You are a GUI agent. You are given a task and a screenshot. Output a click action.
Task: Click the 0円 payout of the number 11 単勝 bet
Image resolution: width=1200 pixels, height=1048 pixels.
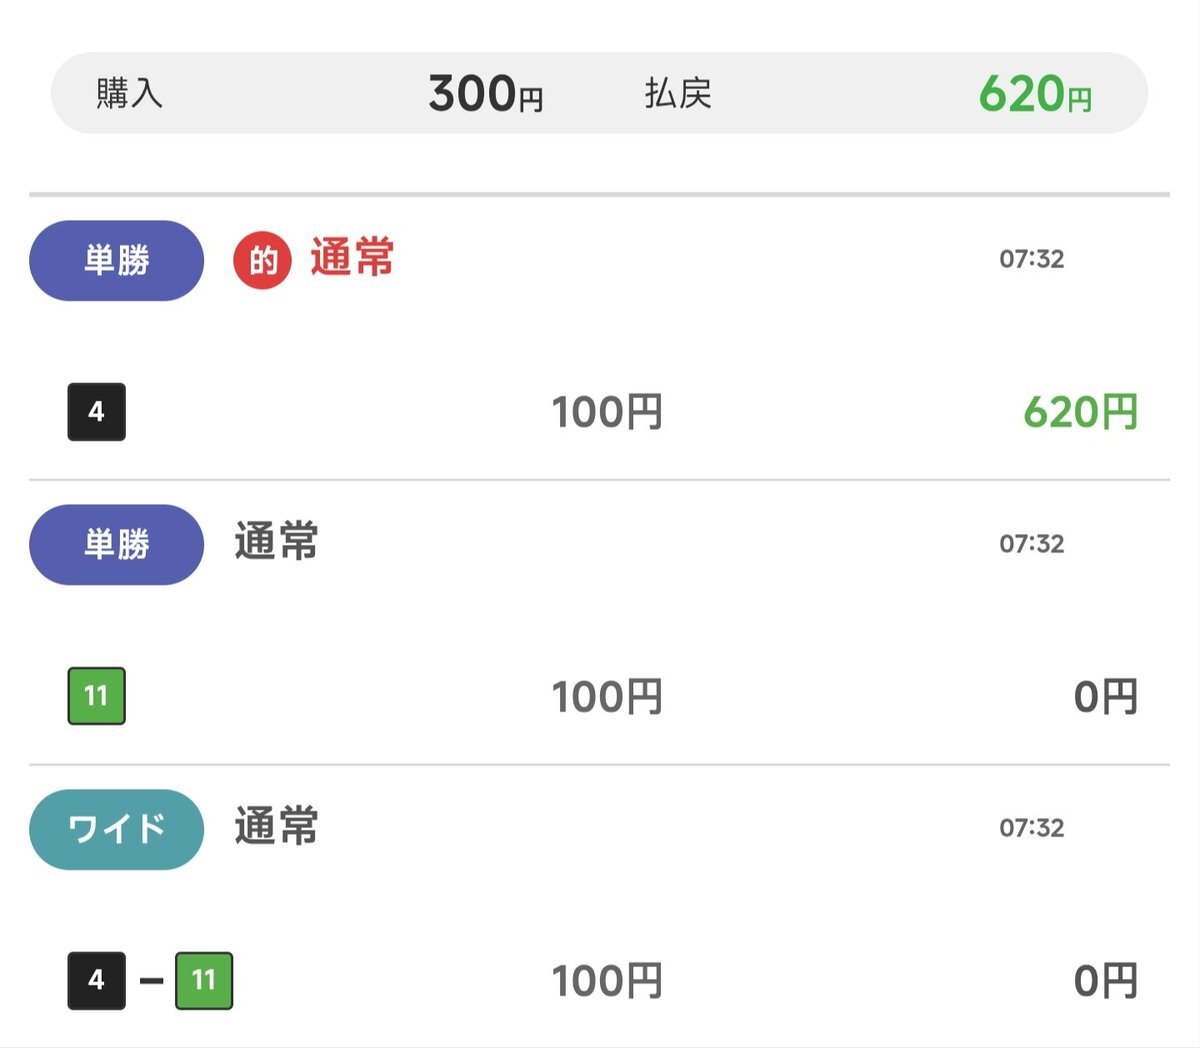1105,697
